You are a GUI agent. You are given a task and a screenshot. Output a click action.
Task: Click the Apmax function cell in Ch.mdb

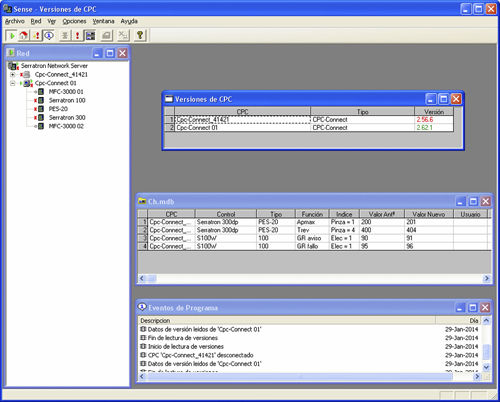(x=312, y=222)
